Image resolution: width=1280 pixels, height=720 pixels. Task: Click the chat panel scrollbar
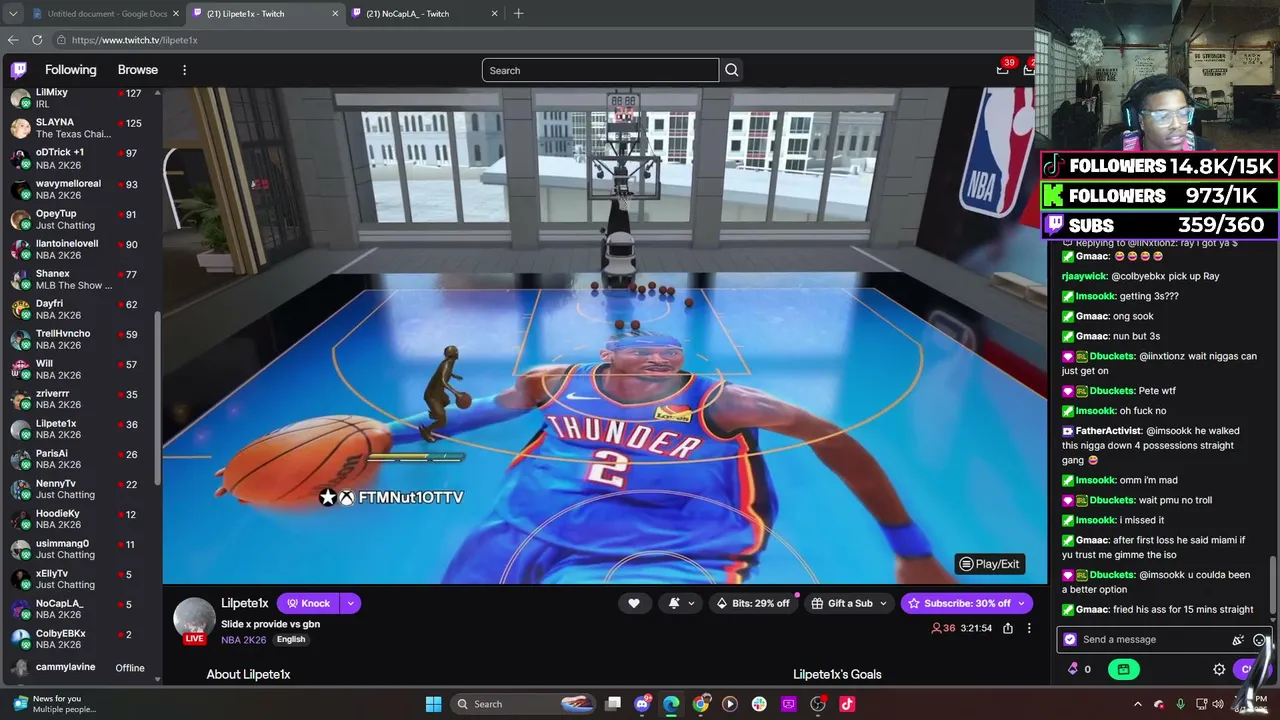pyautogui.click(x=1273, y=583)
